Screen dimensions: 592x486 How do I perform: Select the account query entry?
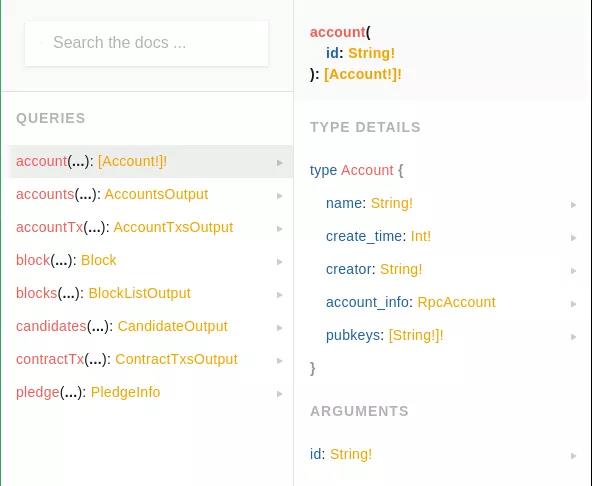coord(150,162)
